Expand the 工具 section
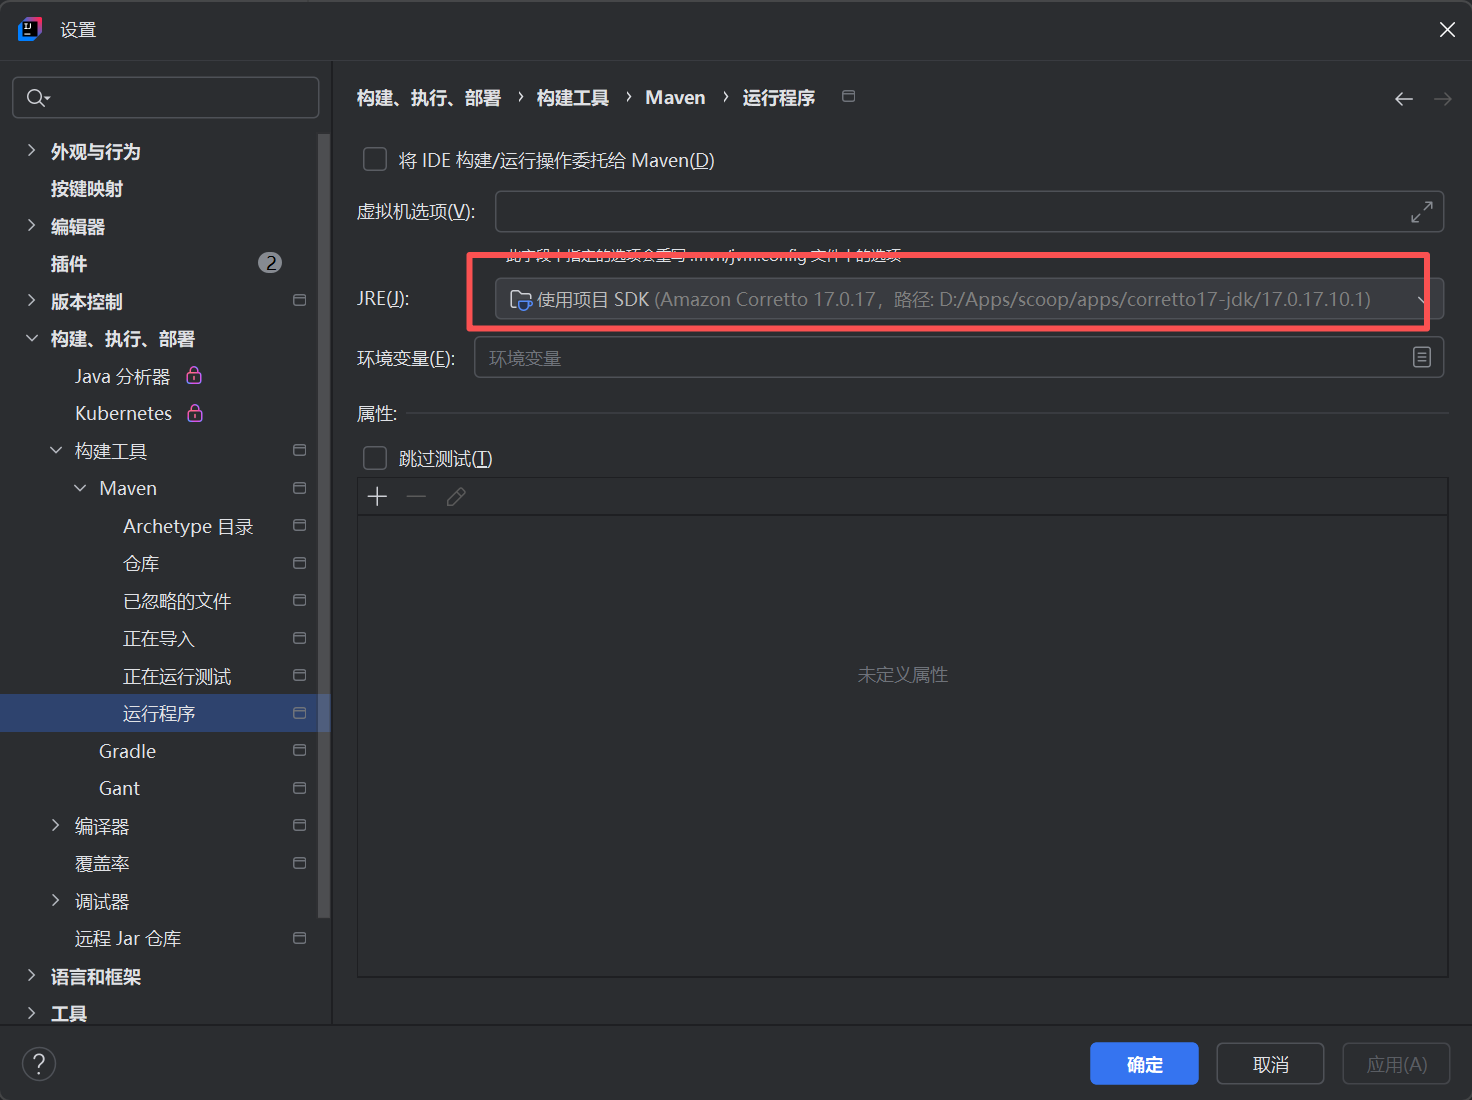 pyautogui.click(x=31, y=1013)
